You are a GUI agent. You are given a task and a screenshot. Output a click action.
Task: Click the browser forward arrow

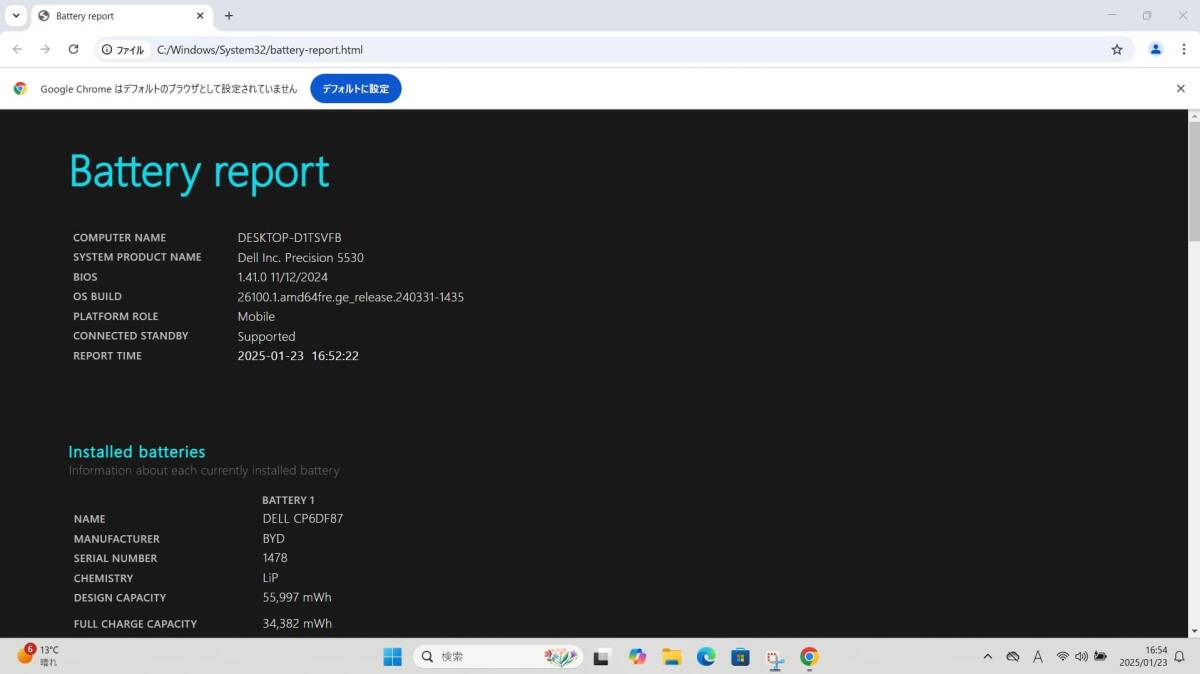[45, 49]
